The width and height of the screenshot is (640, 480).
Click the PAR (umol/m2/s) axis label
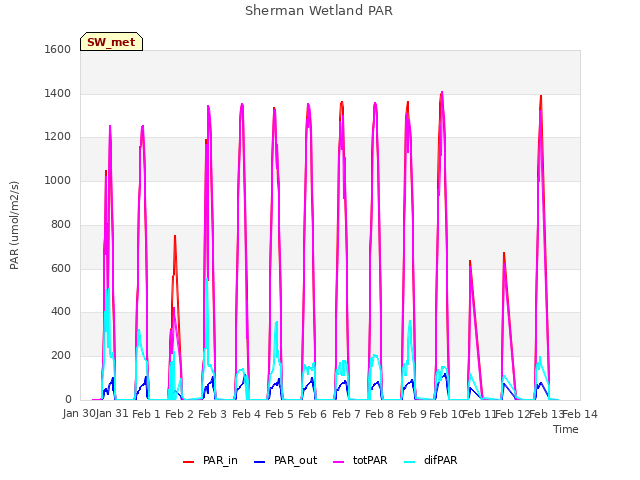coord(14,225)
